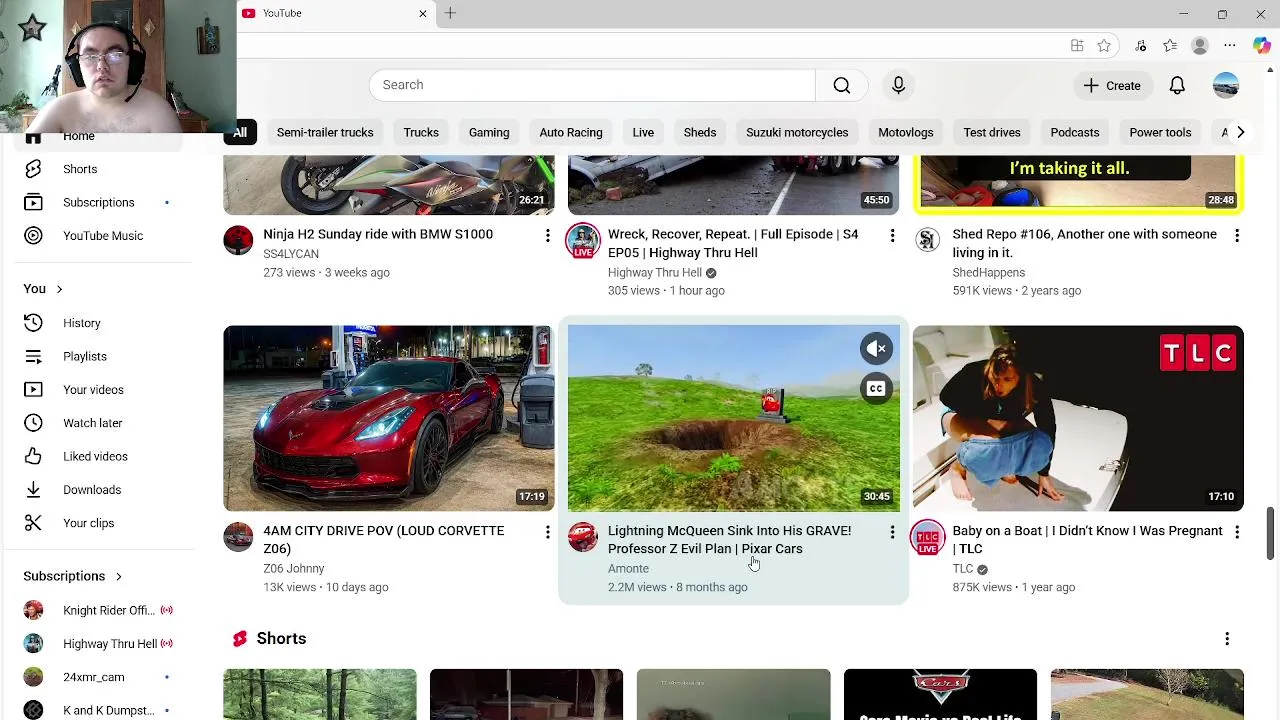Screen dimensions: 1280x720
Task: Toggle mute on Lightning McQueen preview
Action: coord(876,349)
